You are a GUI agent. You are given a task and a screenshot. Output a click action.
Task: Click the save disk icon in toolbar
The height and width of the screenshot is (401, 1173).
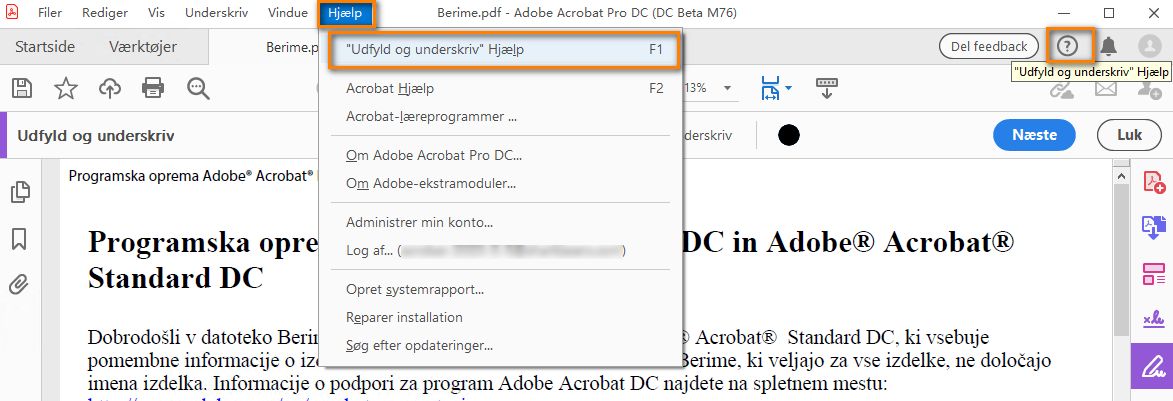coord(22,88)
